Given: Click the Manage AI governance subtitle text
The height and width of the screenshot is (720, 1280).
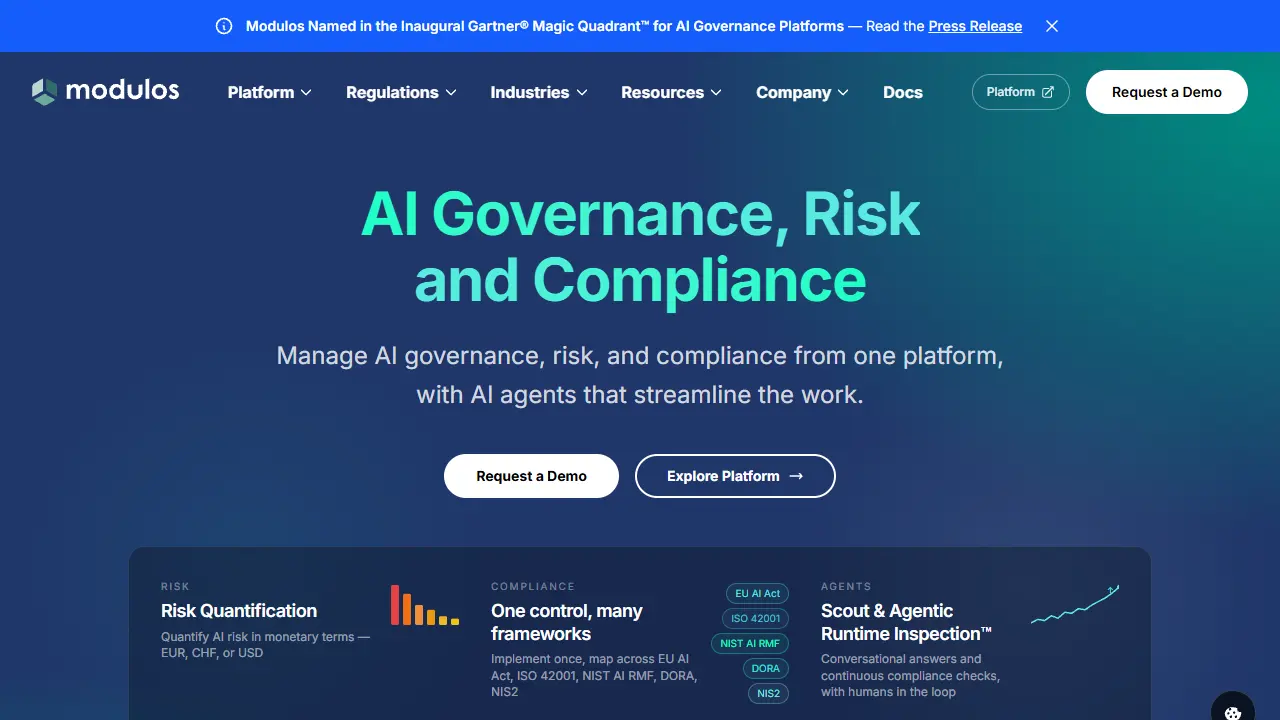Looking at the screenshot, I should [x=640, y=375].
